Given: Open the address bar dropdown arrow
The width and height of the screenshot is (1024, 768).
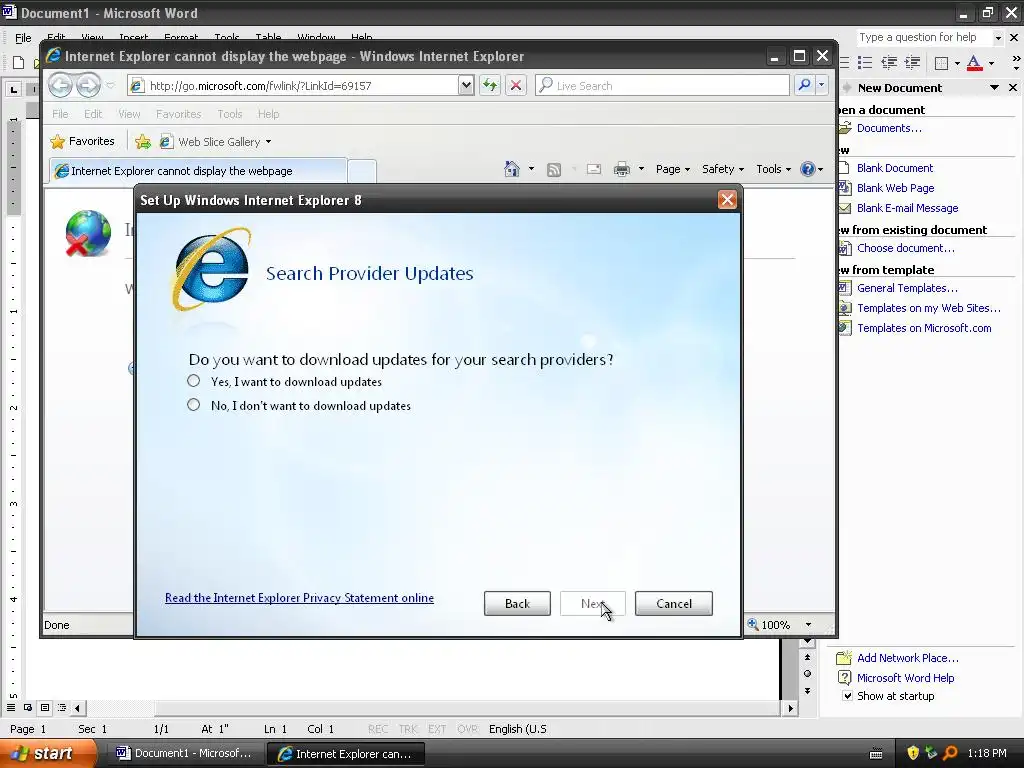Looking at the screenshot, I should point(466,85).
